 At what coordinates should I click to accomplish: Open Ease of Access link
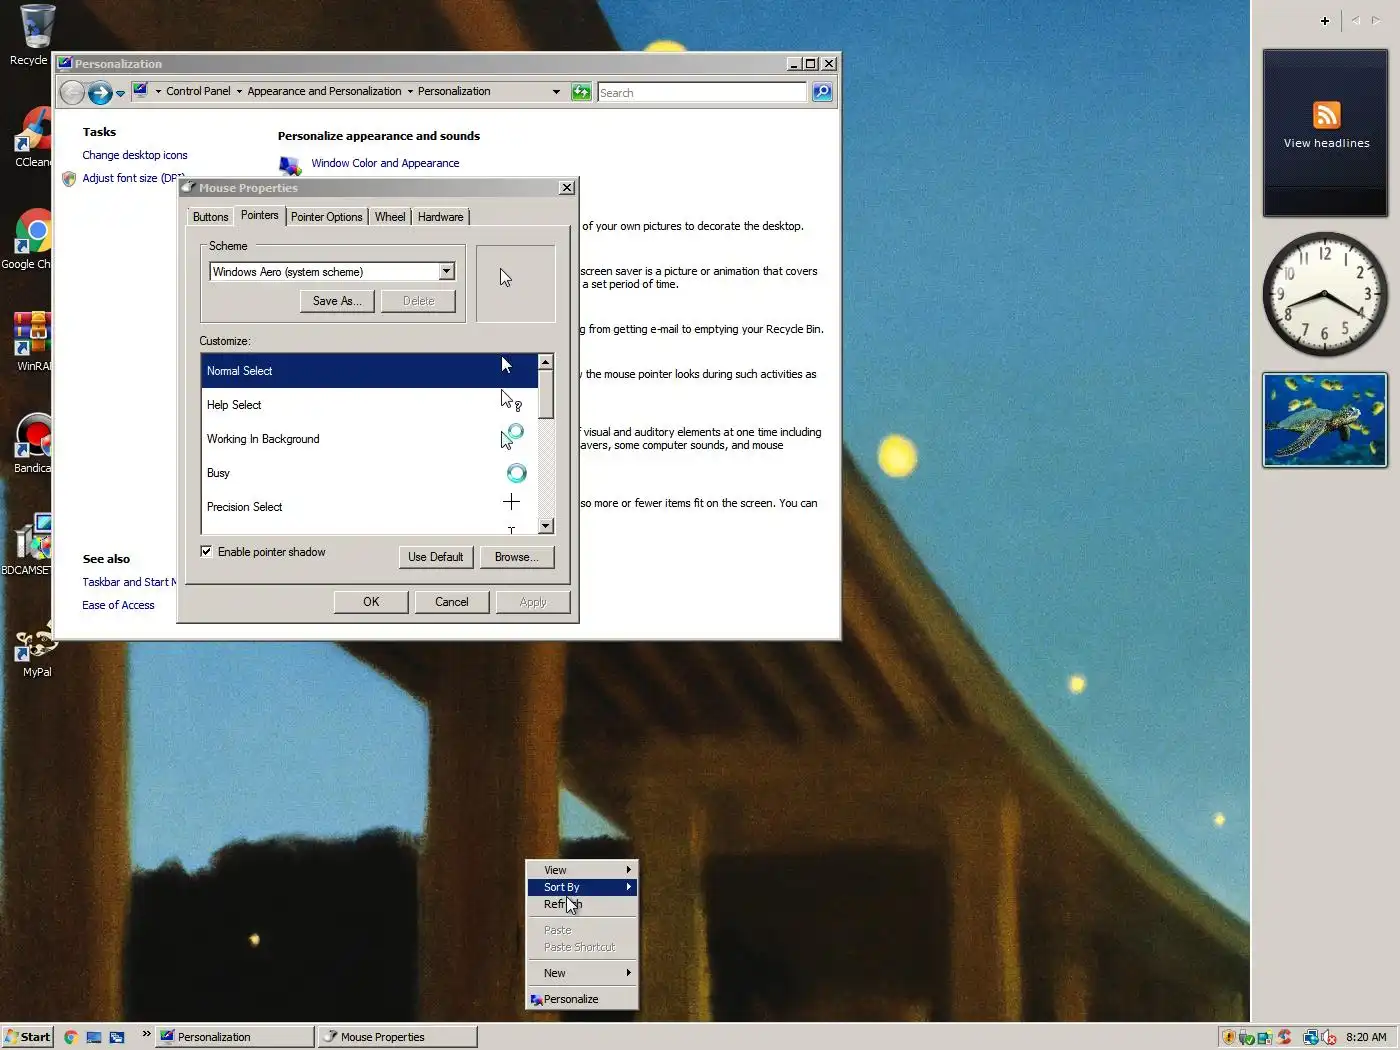tap(118, 605)
